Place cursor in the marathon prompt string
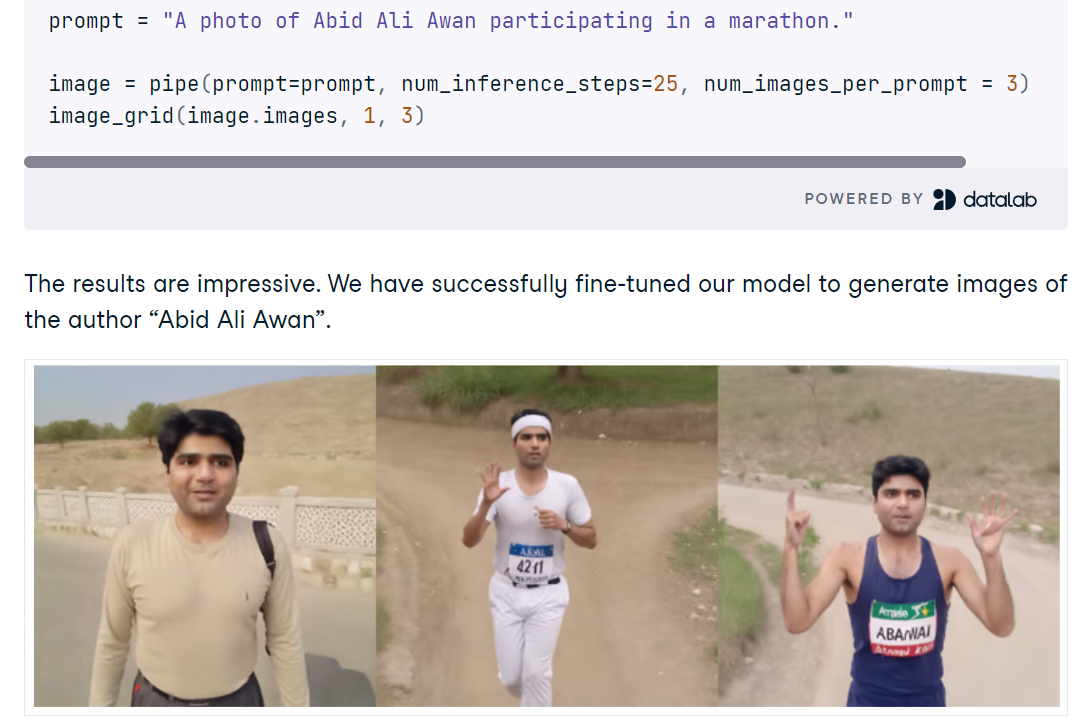The height and width of the screenshot is (725, 1084). (507, 21)
